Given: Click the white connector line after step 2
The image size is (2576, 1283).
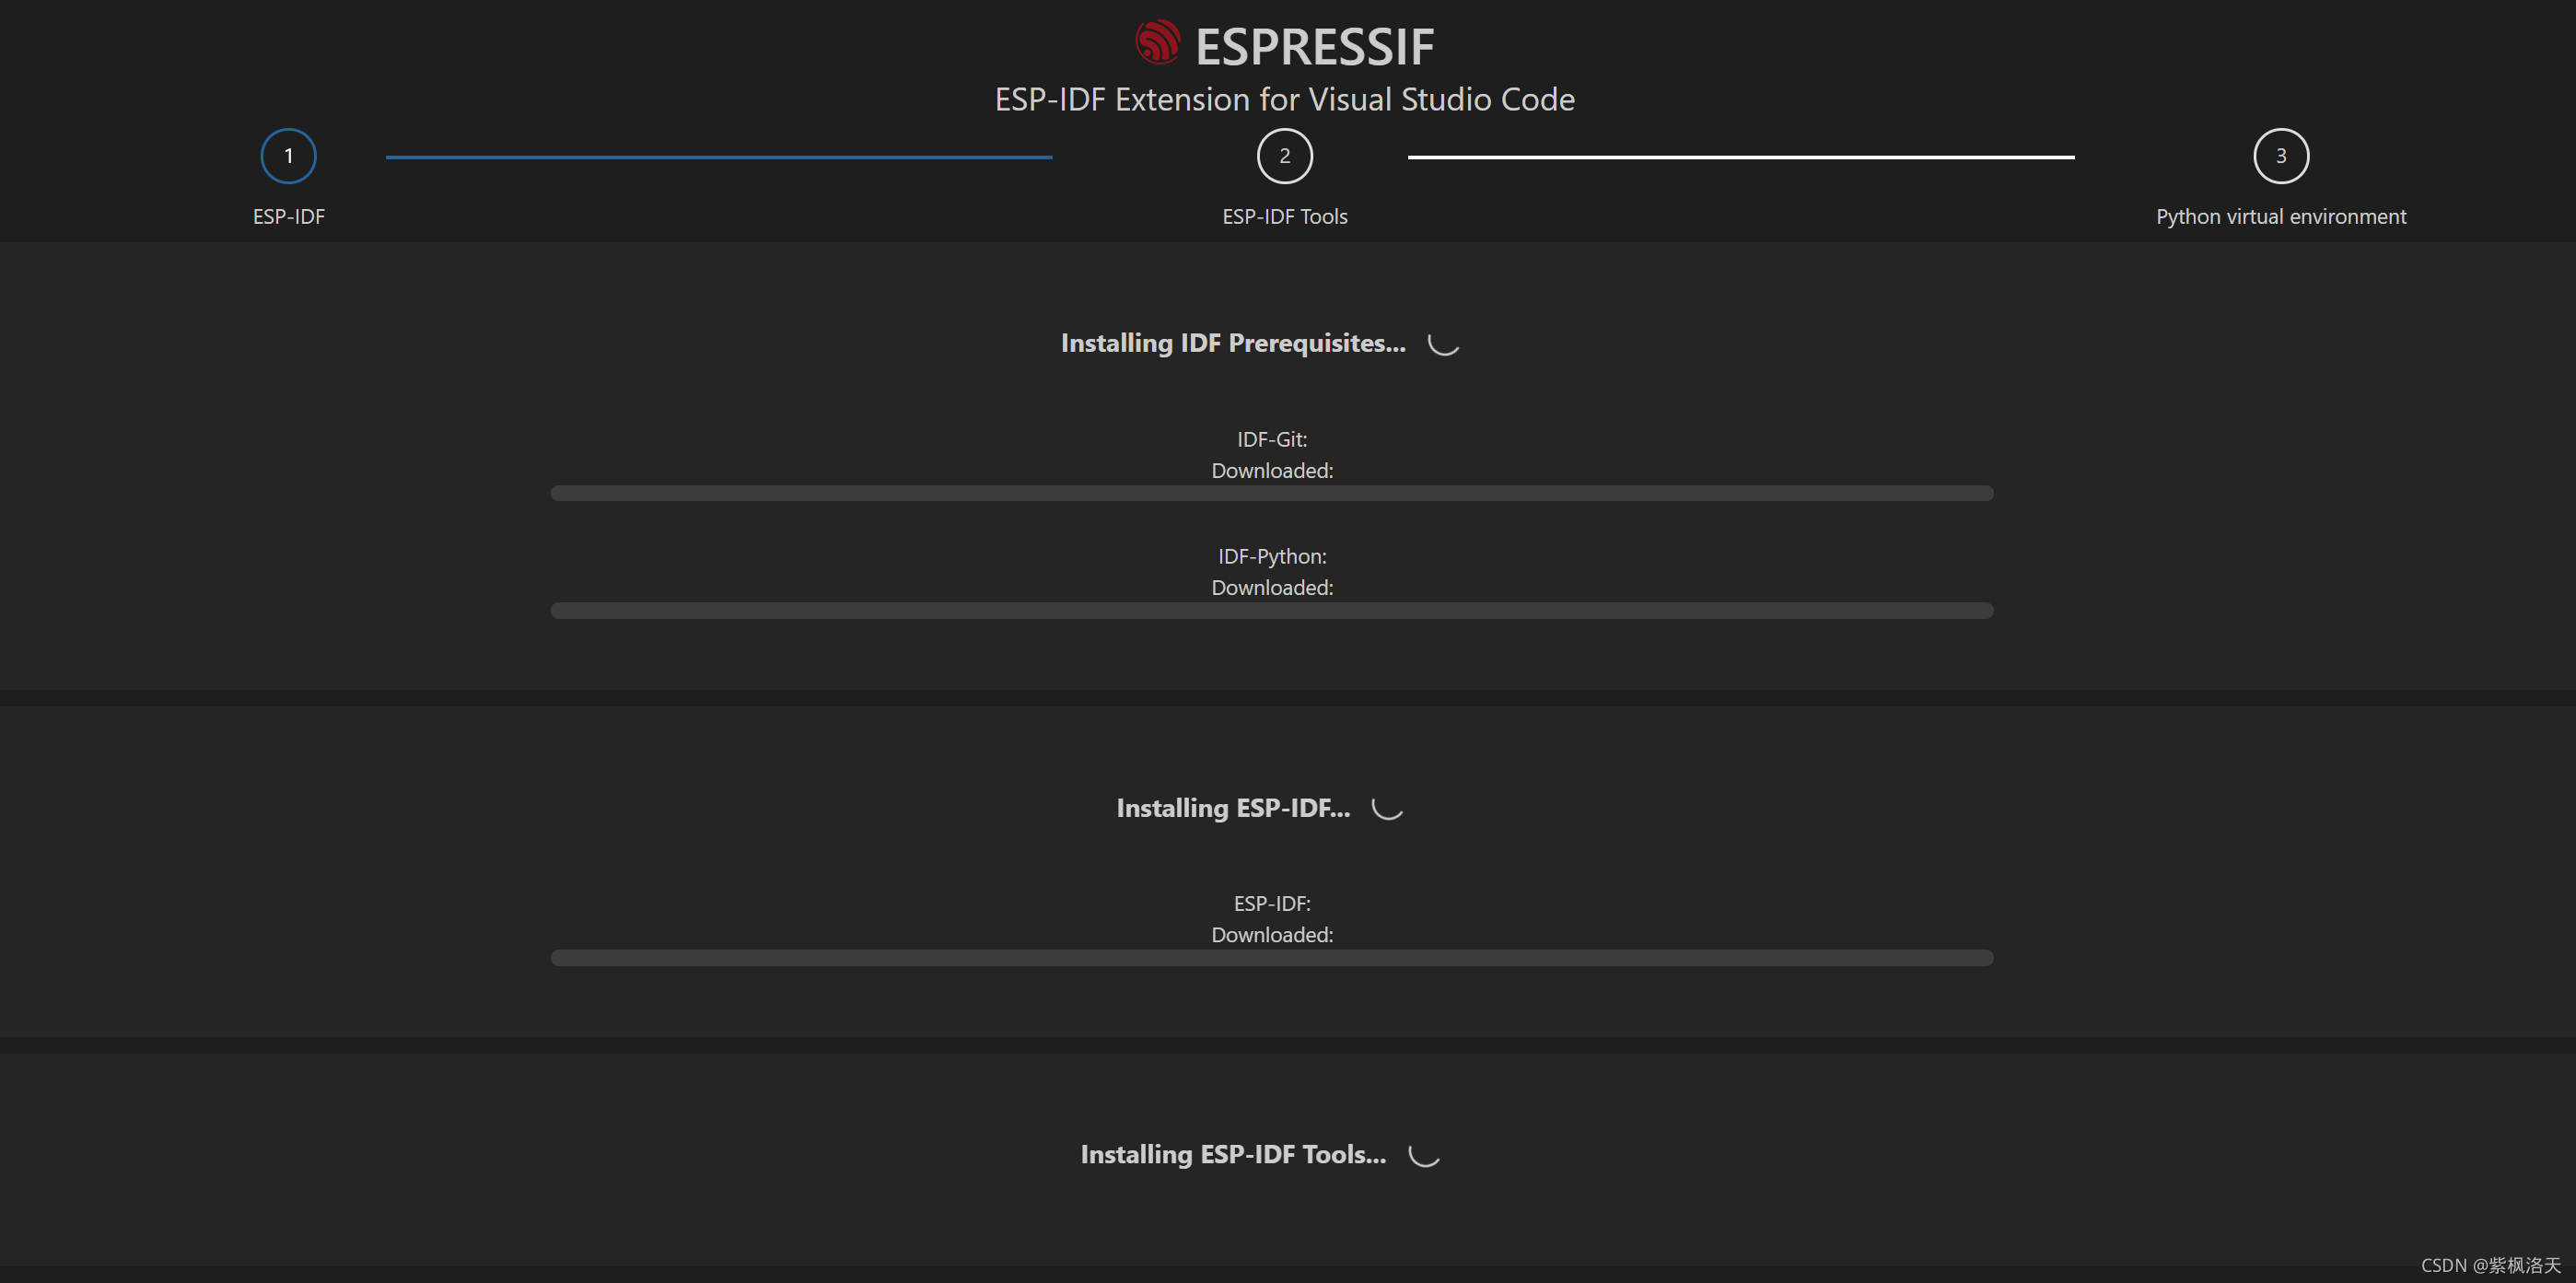Looking at the screenshot, I should coord(1740,157).
